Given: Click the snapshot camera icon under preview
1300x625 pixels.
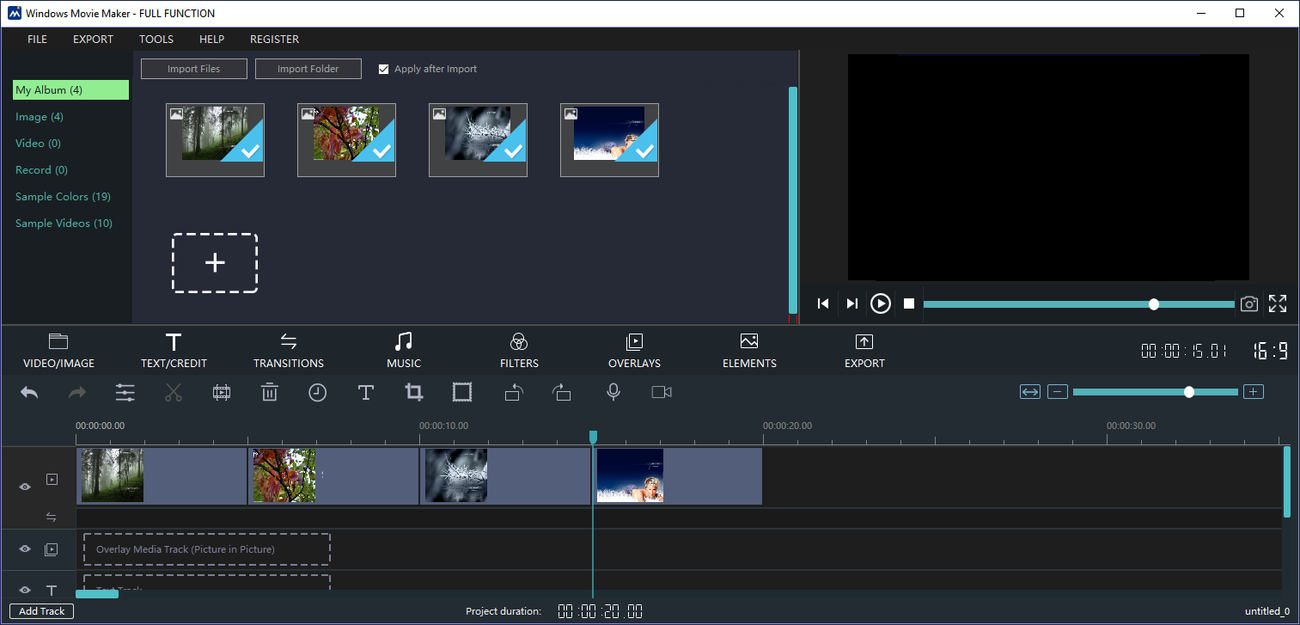Looking at the screenshot, I should [x=1248, y=304].
